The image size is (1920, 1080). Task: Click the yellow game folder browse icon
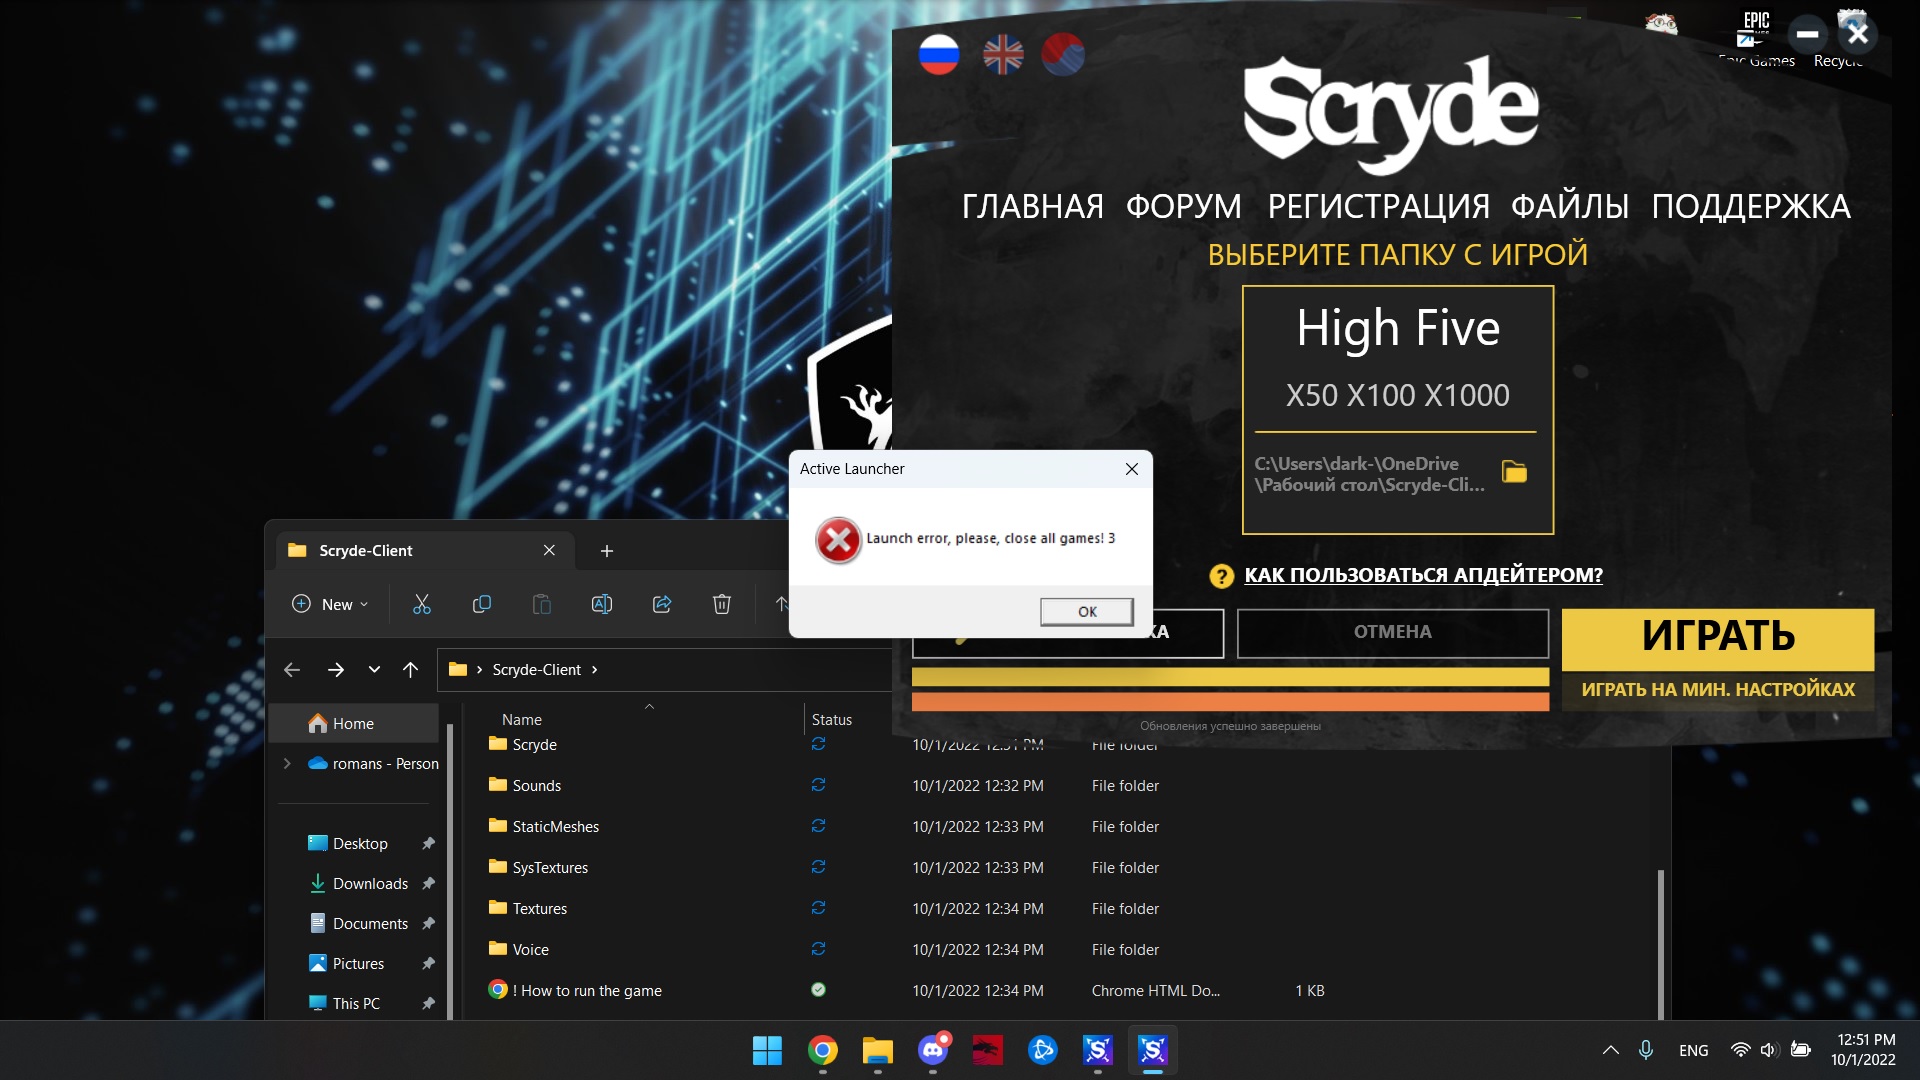(x=1514, y=472)
